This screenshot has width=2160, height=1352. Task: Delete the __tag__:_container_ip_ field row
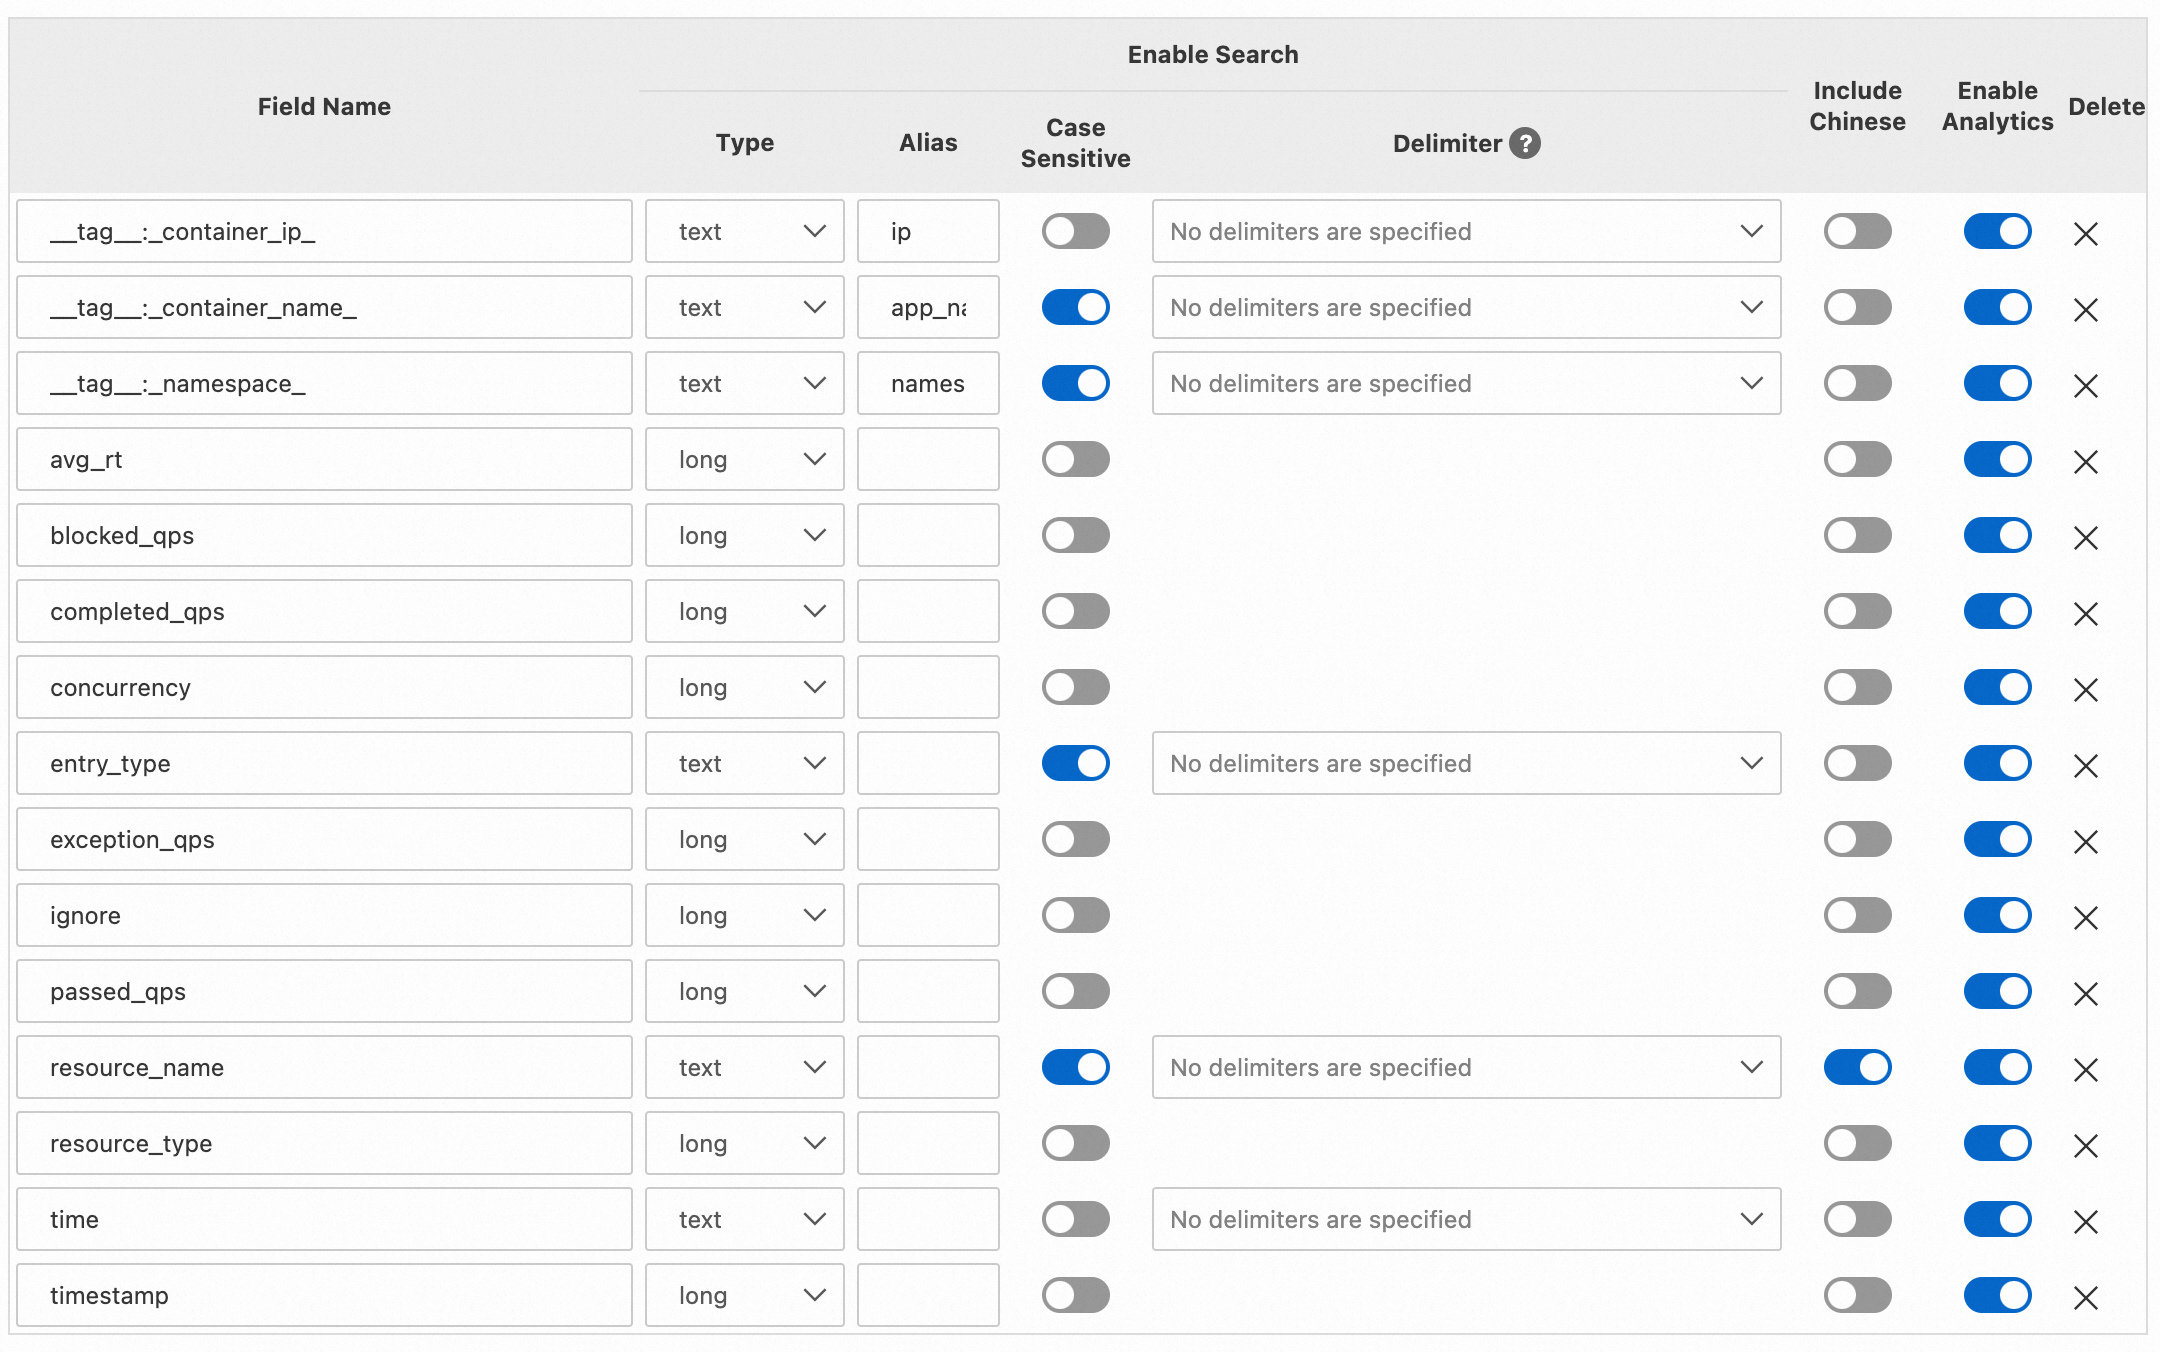click(2085, 233)
